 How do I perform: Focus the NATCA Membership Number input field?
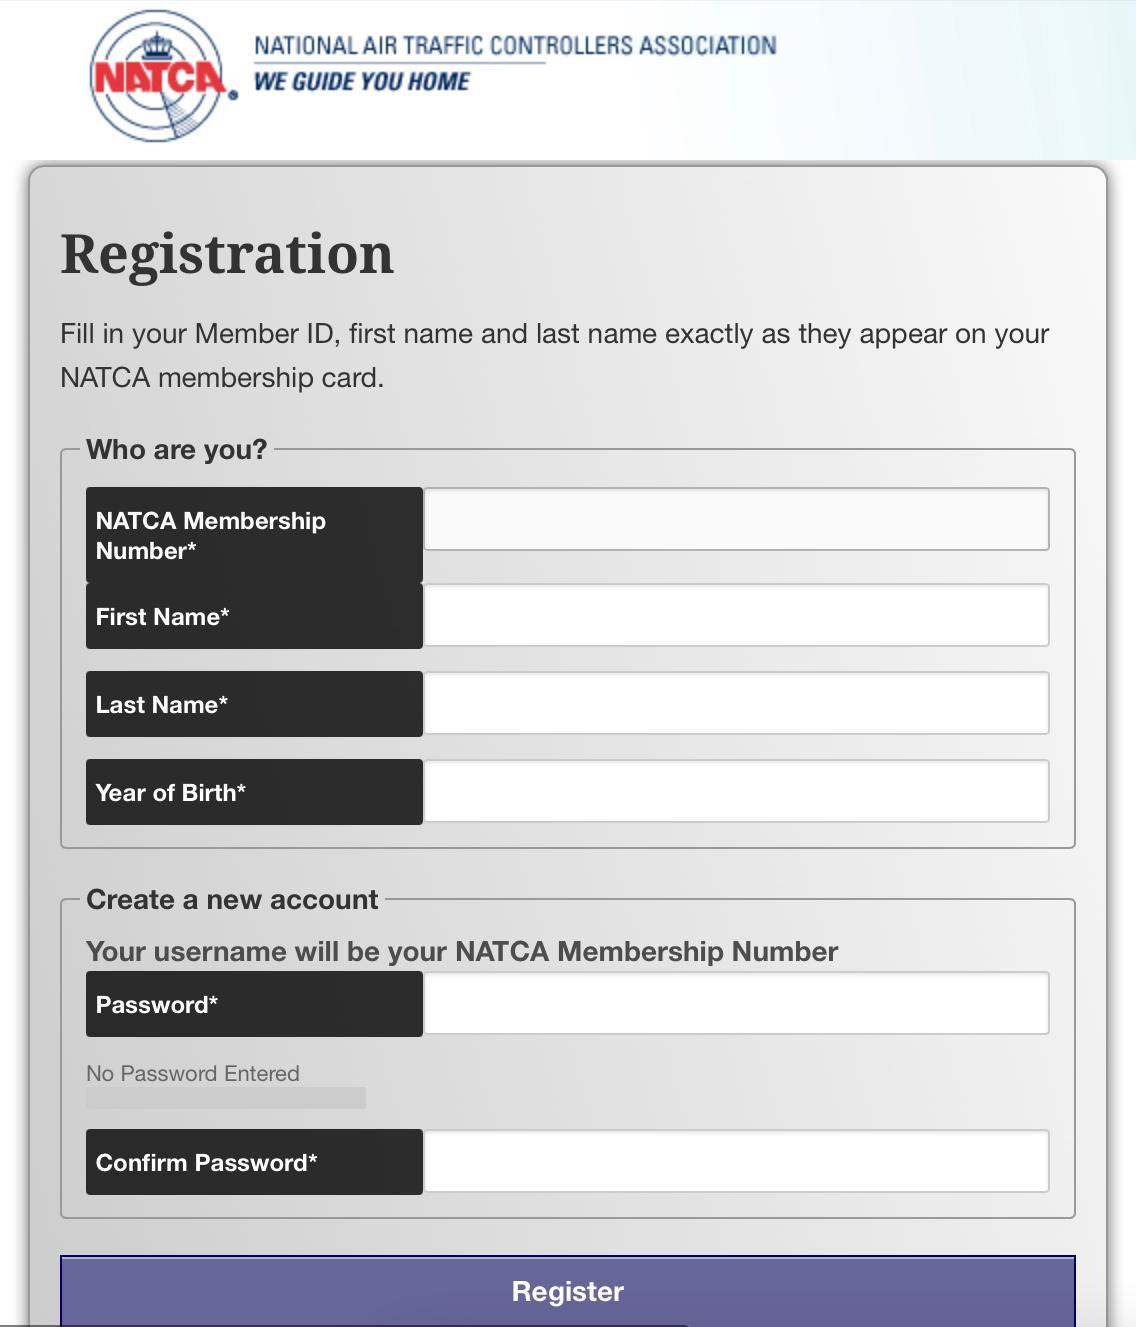[736, 519]
